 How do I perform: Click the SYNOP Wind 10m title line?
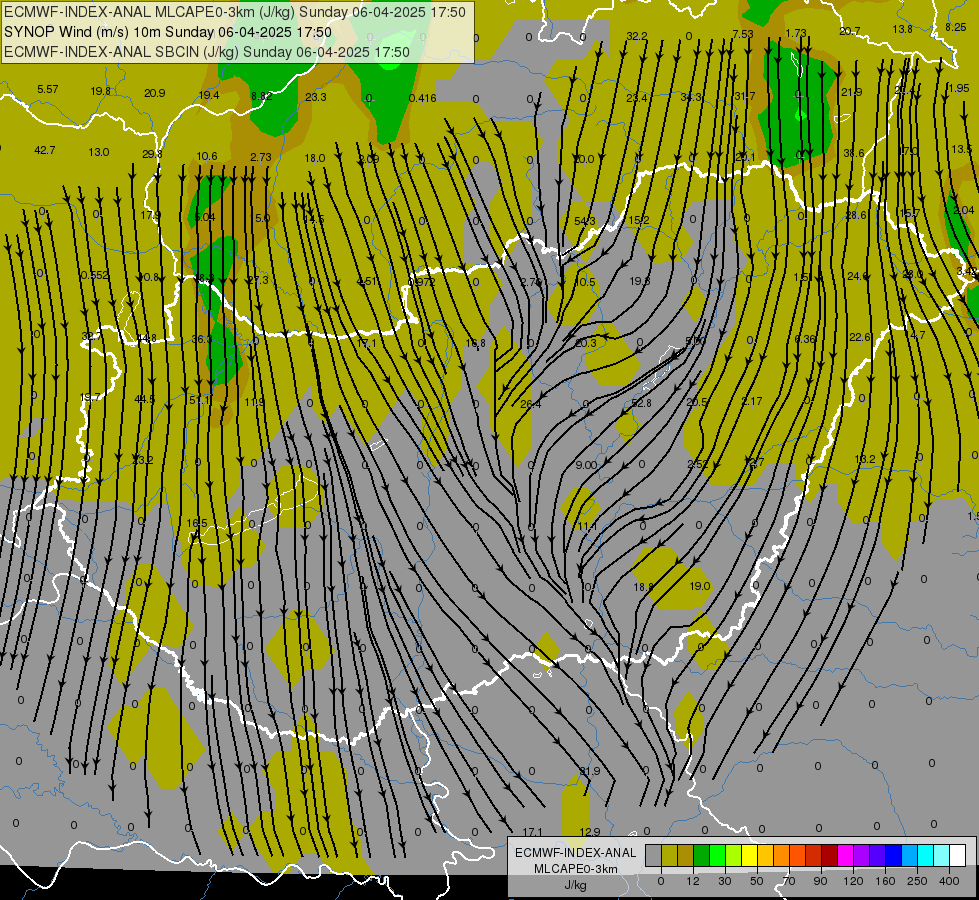coord(167,32)
